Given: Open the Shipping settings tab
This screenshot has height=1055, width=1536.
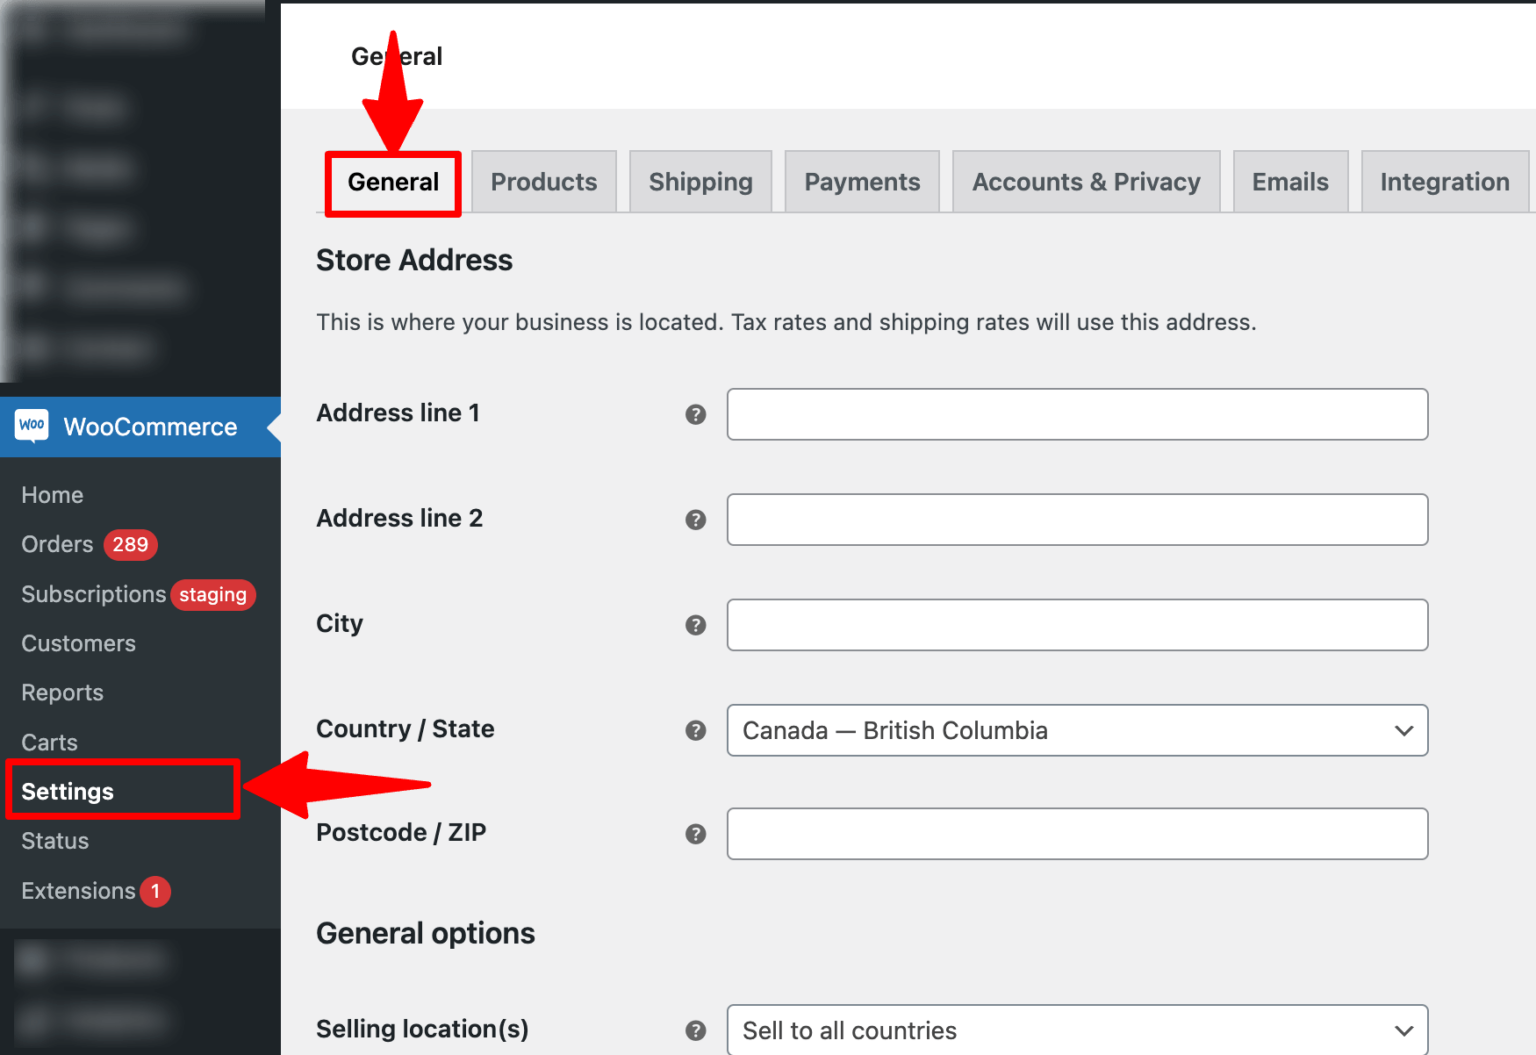Looking at the screenshot, I should [700, 181].
